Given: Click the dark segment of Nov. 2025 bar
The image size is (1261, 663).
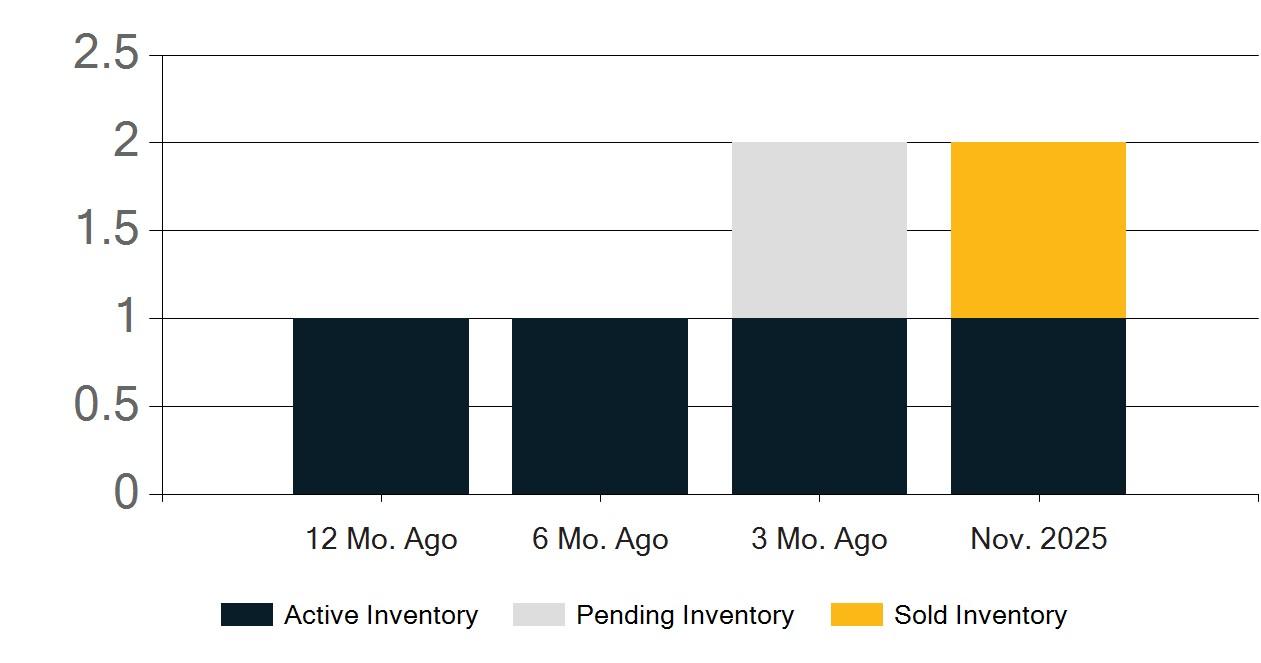Looking at the screenshot, I should (x=1038, y=406).
